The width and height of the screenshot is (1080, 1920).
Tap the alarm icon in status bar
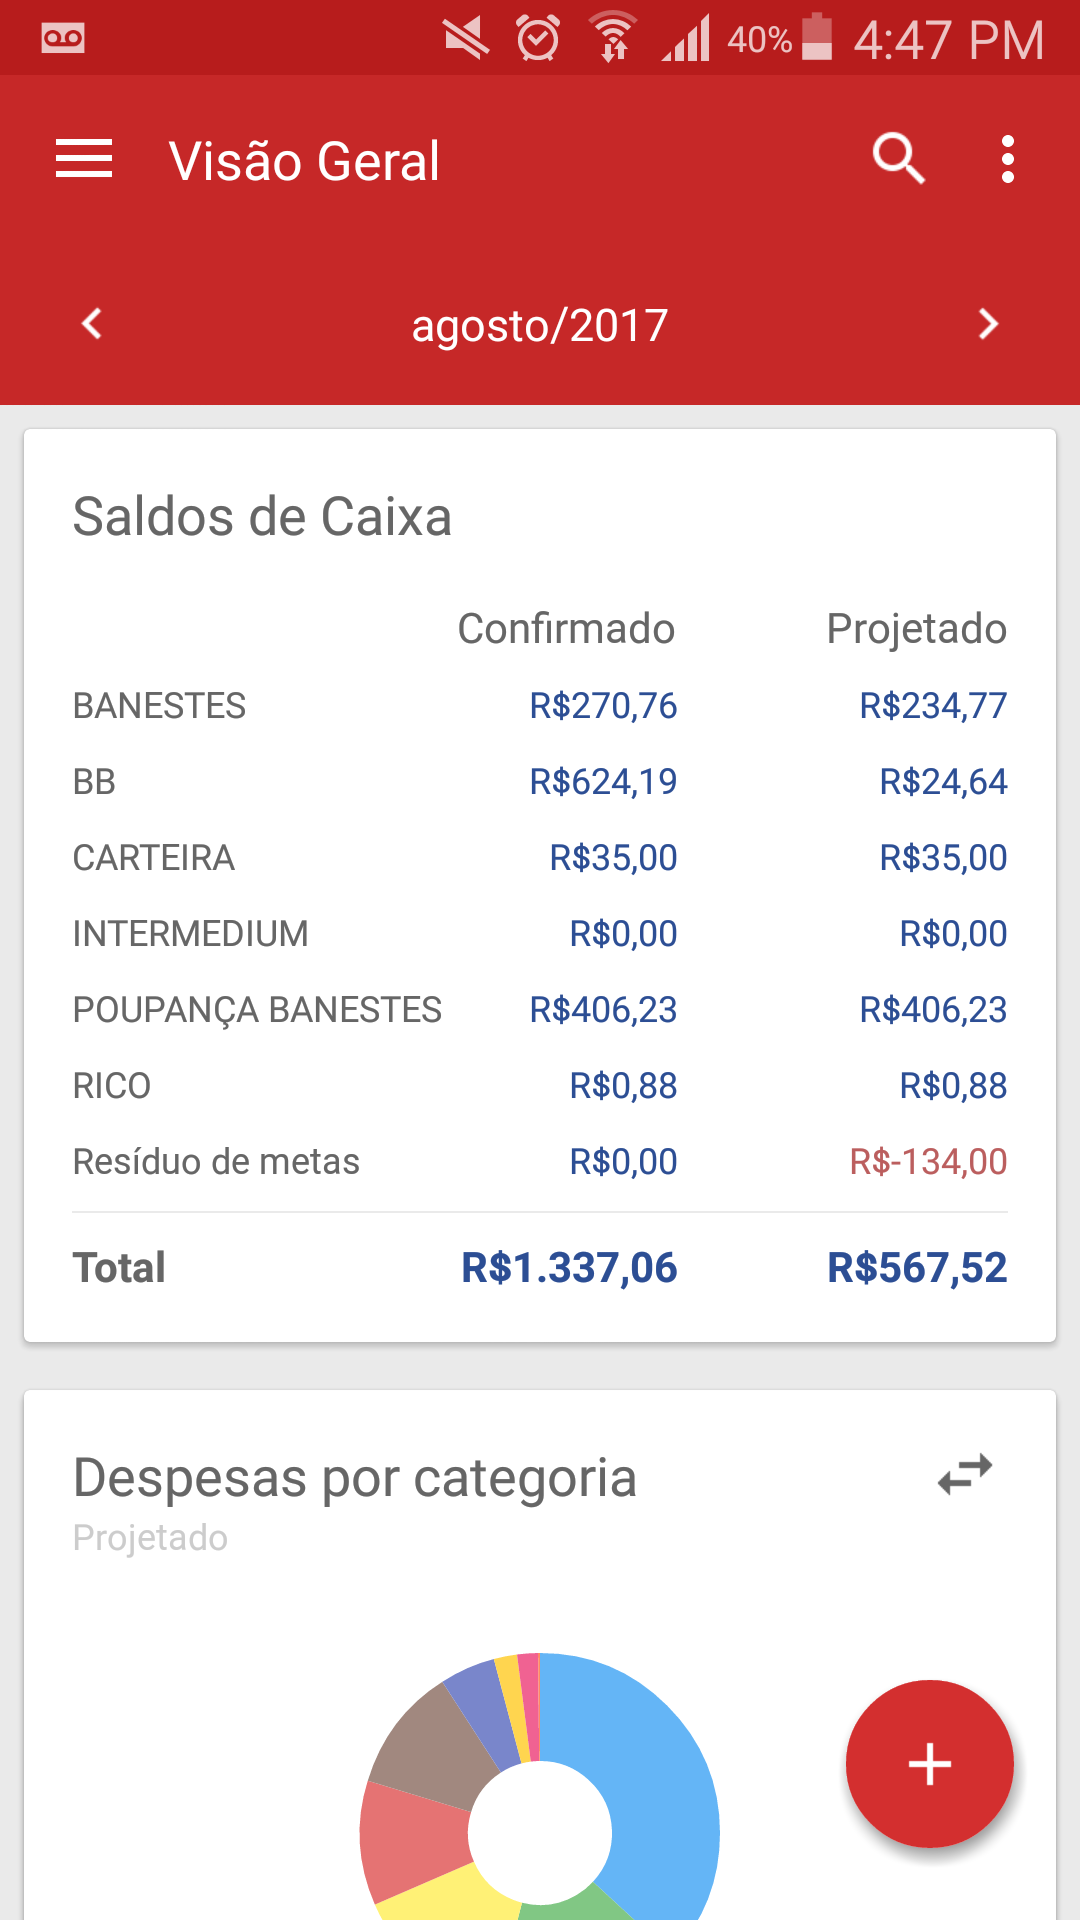[x=538, y=38]
